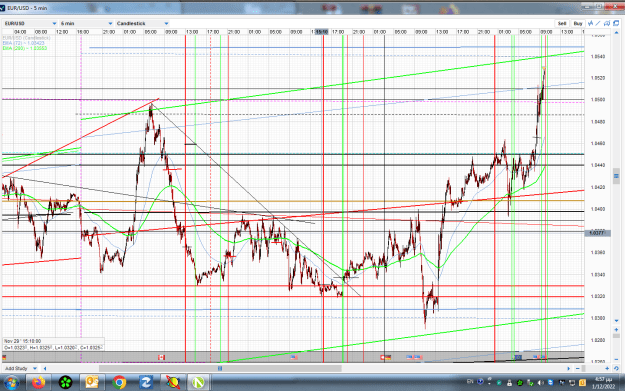Click the Canada flag event marker
The width and height of the screenshot is (625, 391).
tap(161, 357)
